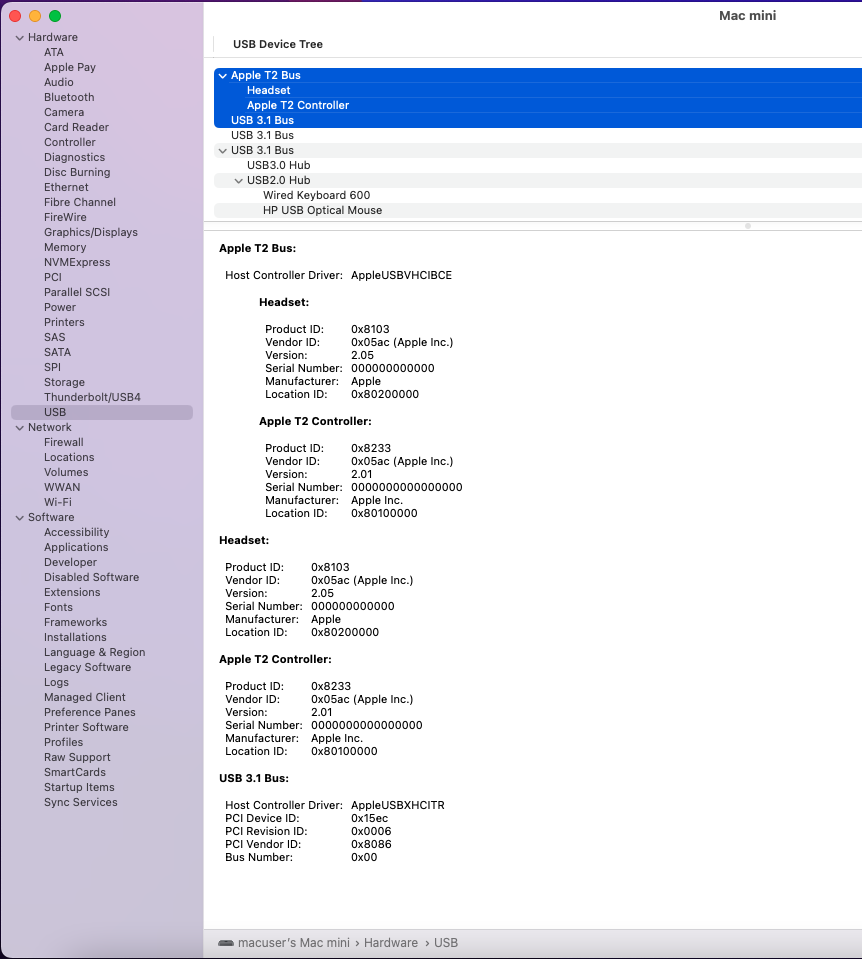Select Camera in the sidebar
This screenshot has width=862, height=959.
click(64, 113)
